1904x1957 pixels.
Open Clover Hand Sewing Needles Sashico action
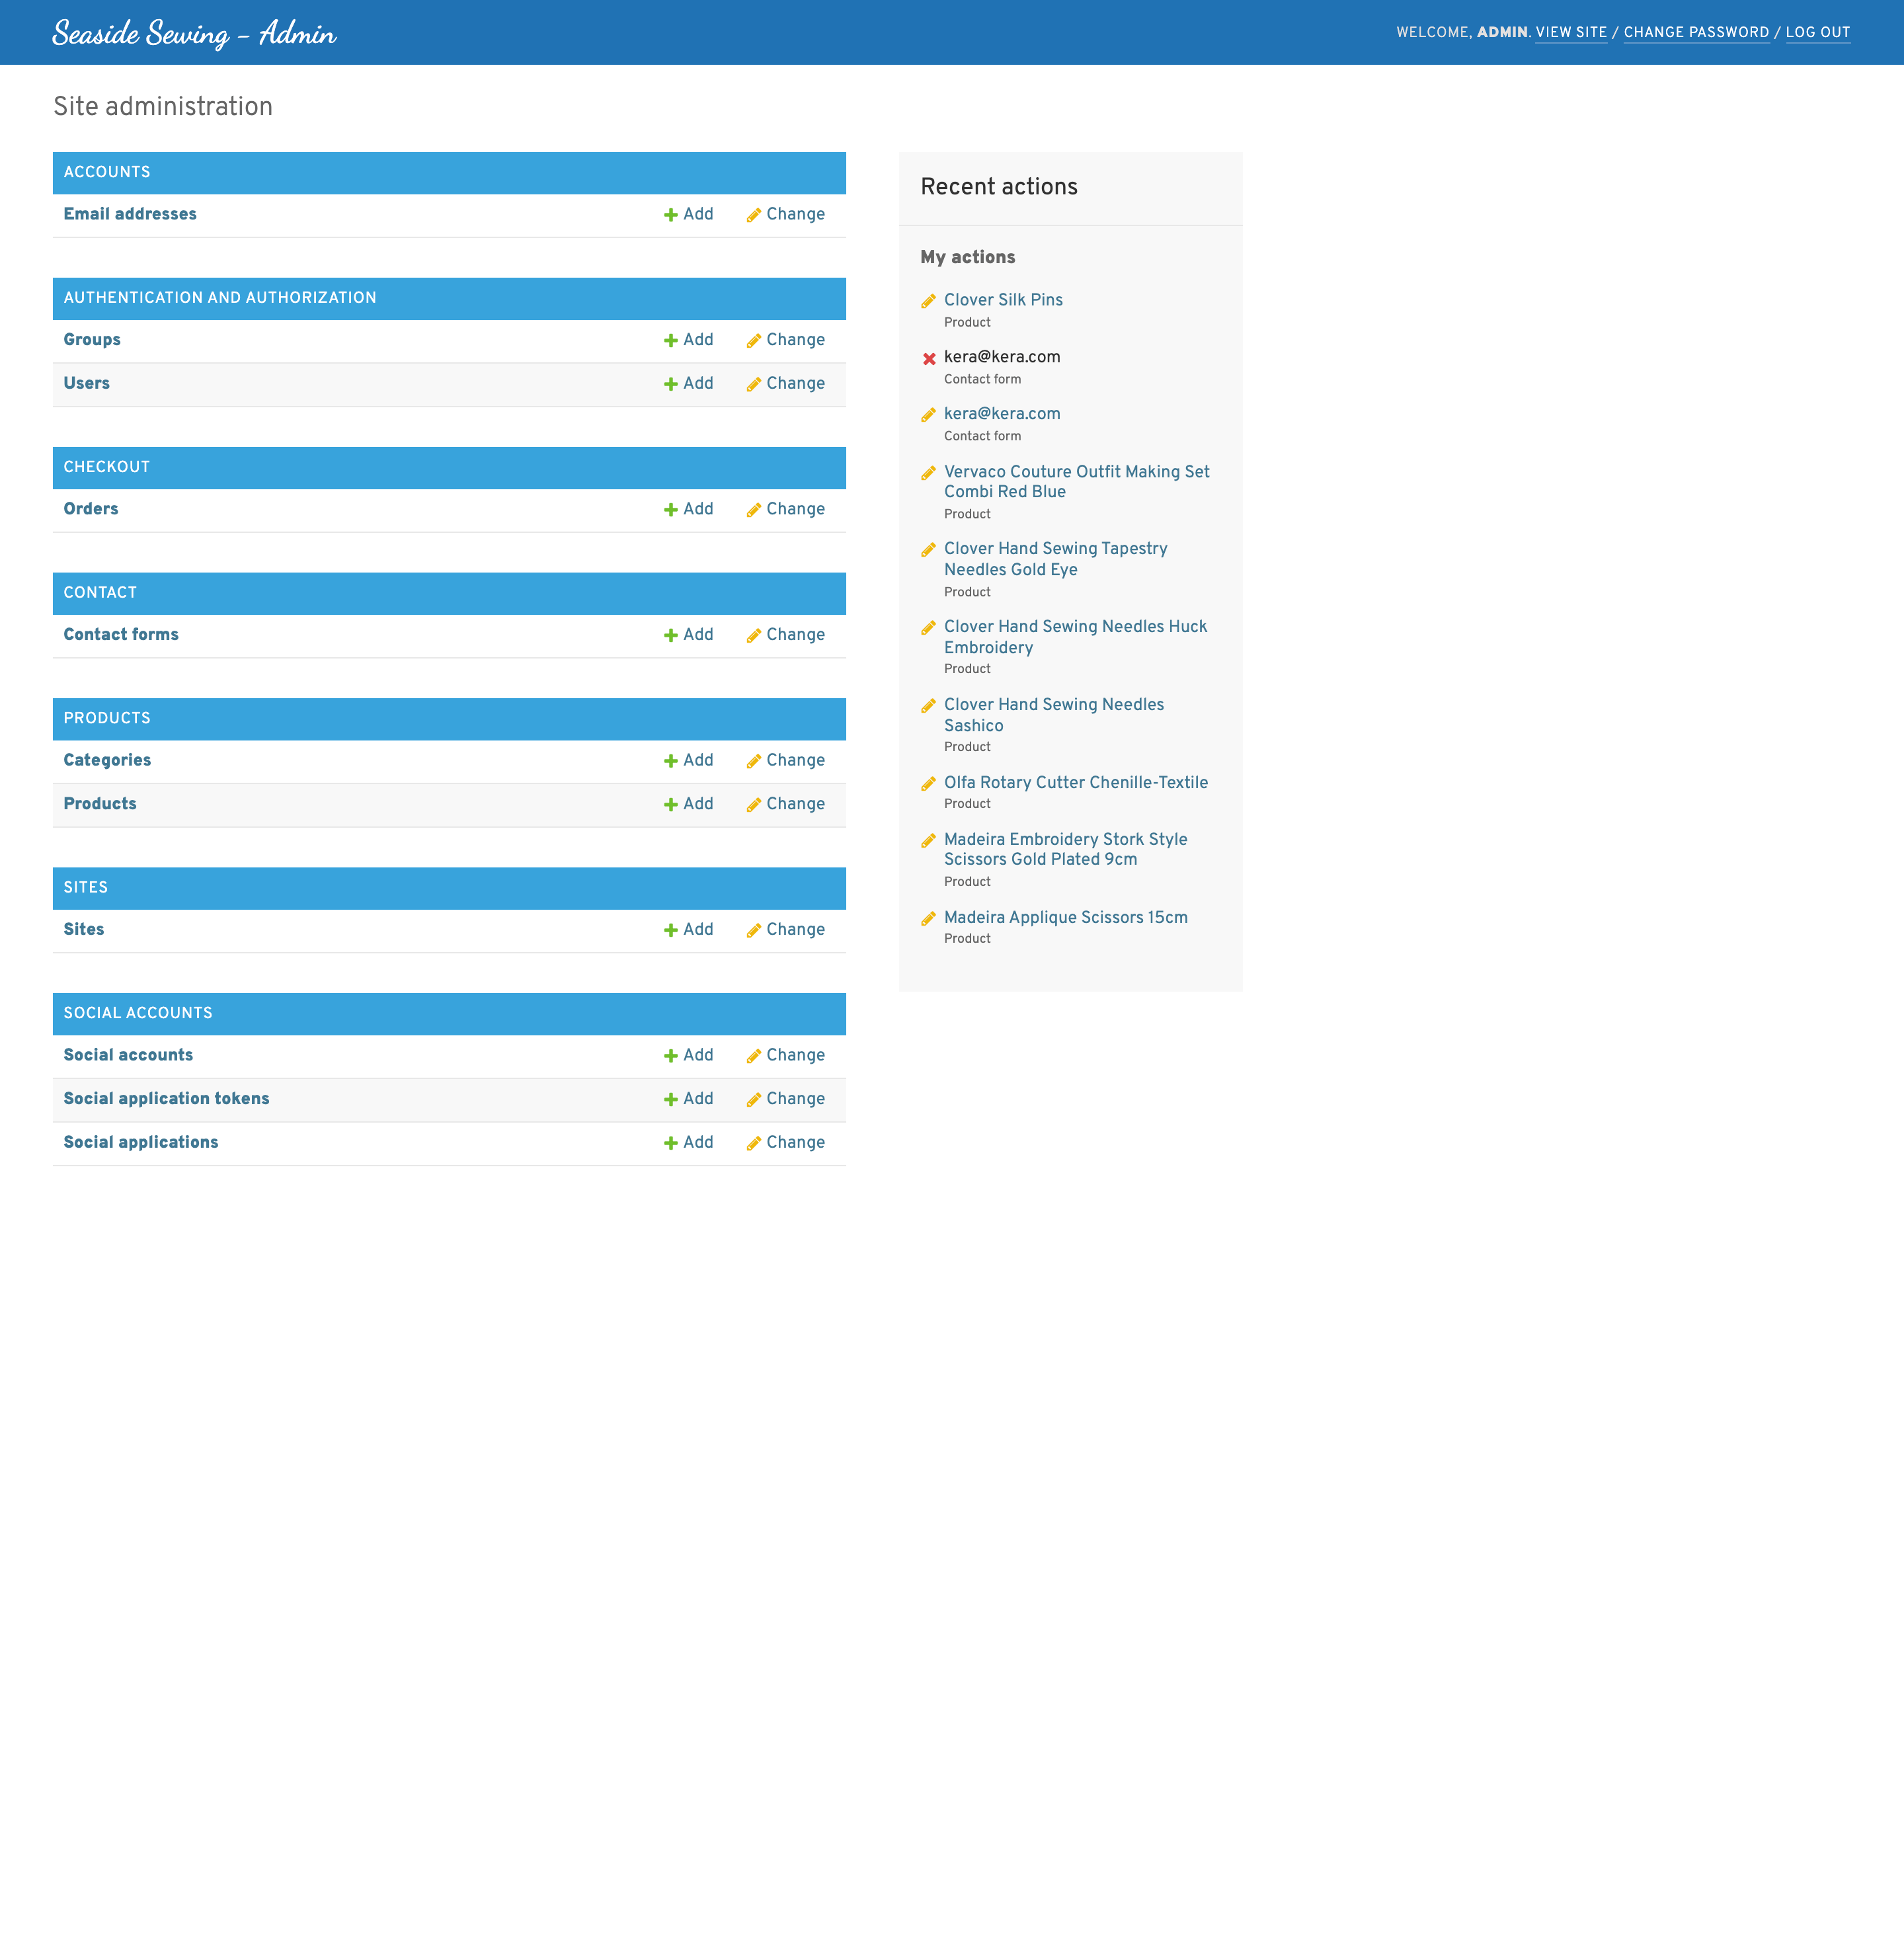click(x=1054, y=715)
